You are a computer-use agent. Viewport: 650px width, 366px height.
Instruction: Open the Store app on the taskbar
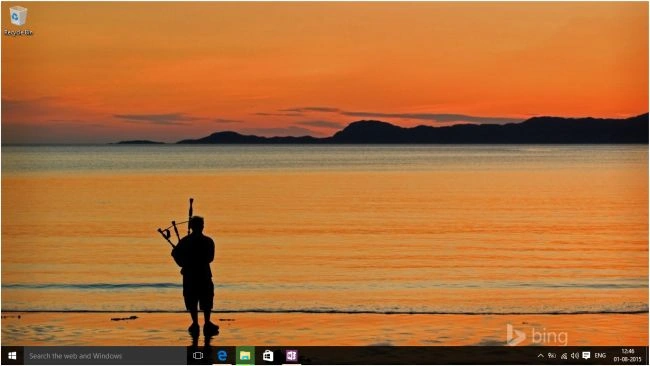(x=268, y=356)
